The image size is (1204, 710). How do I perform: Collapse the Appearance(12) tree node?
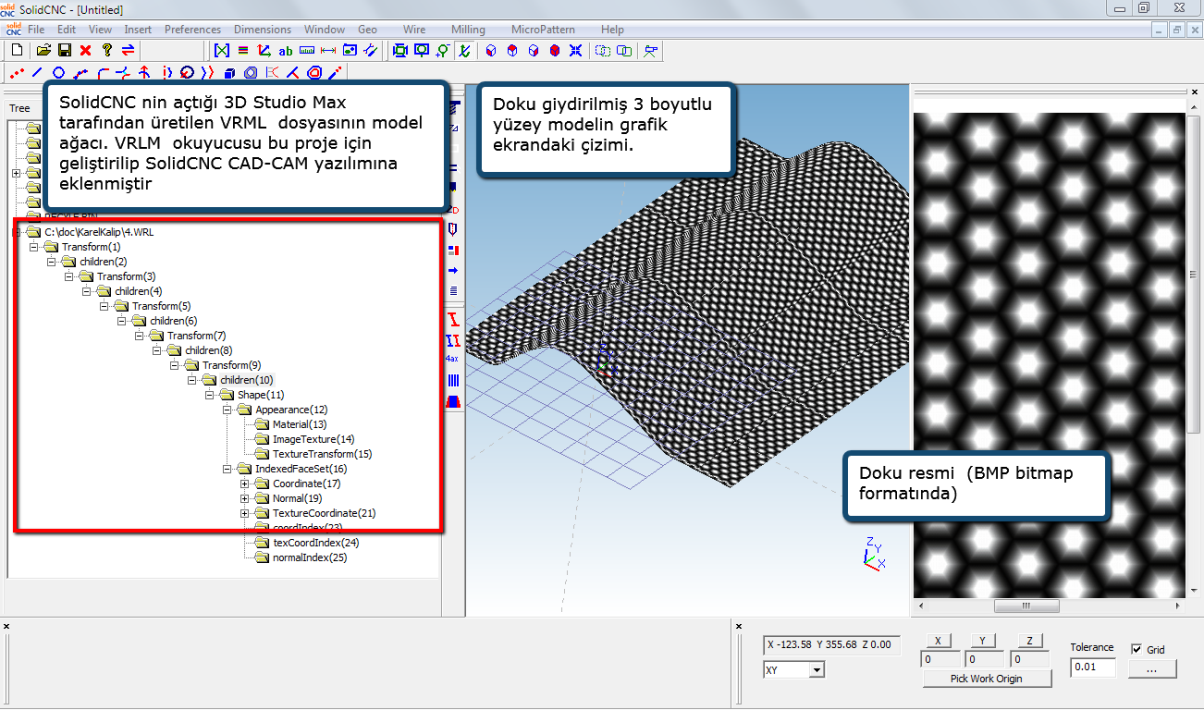tap(228, 410)
